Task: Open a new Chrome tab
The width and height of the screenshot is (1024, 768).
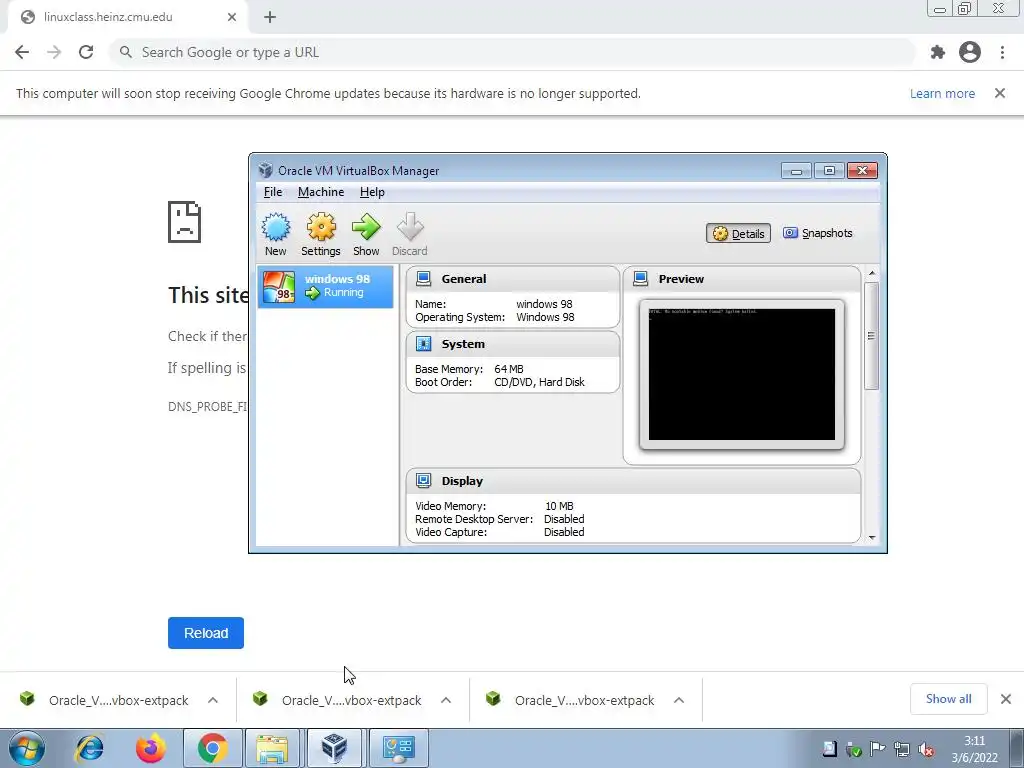Action: [x=270, y=18]
